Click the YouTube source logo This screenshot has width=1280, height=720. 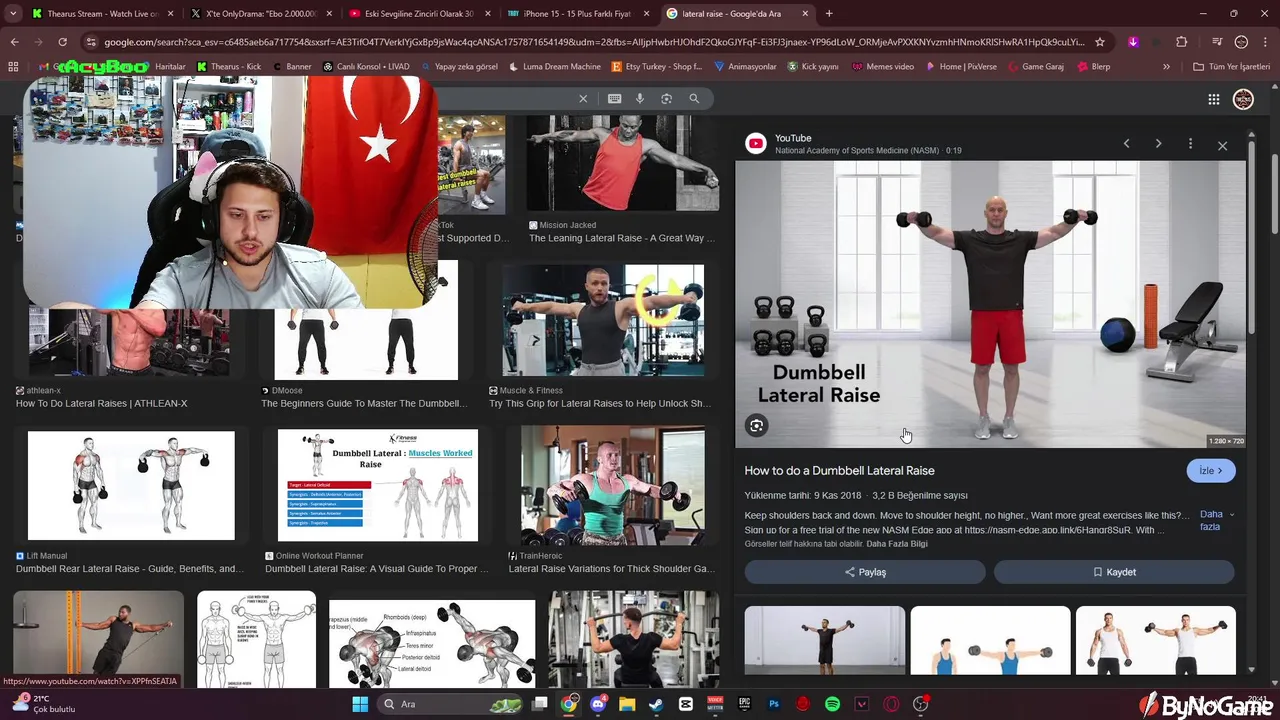pos(756,144)
